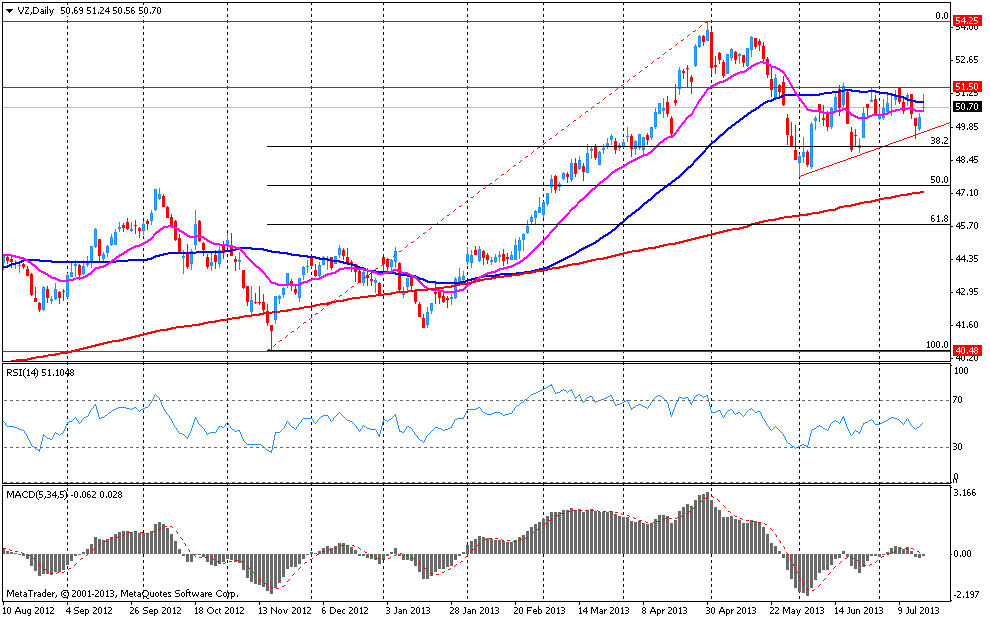Click the red 51.50 price level label
The image size is (990, 619).
(967, 87)
